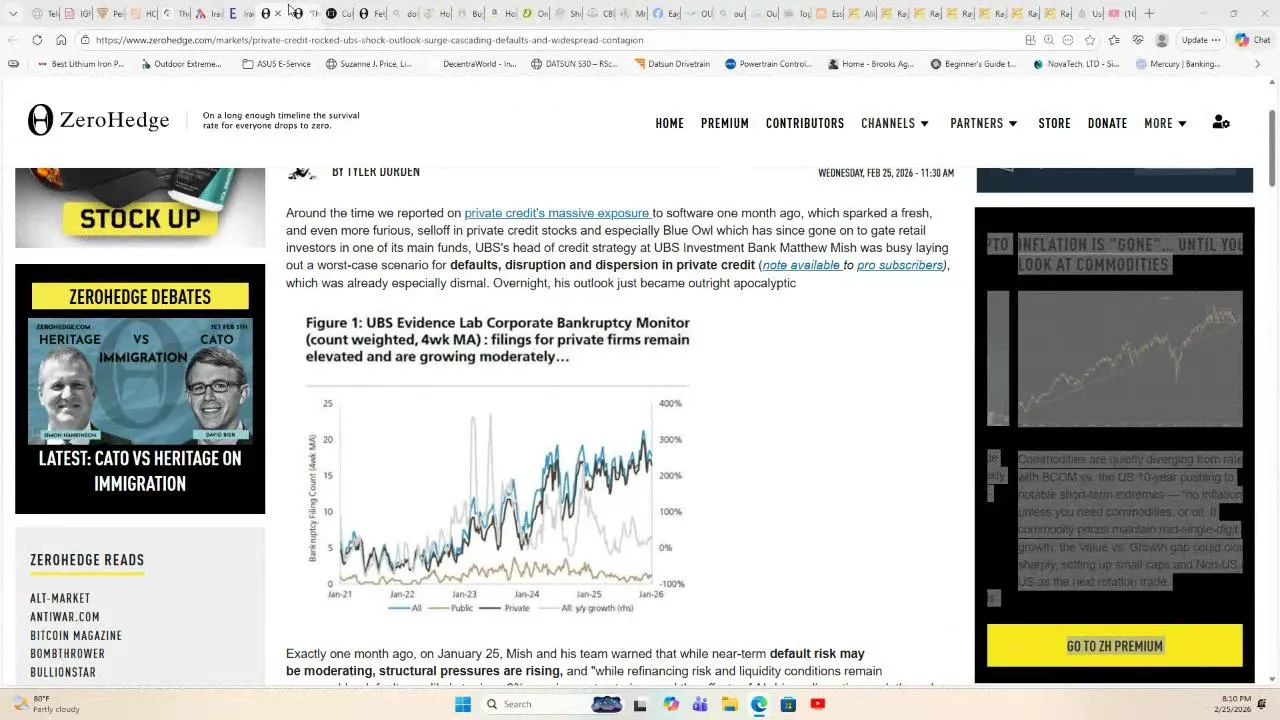Open BULLIONSTAR in ZeroHedge Reads
This screenshot has width=1280, height=720.
pyautogui.click(x=63, y=672)
